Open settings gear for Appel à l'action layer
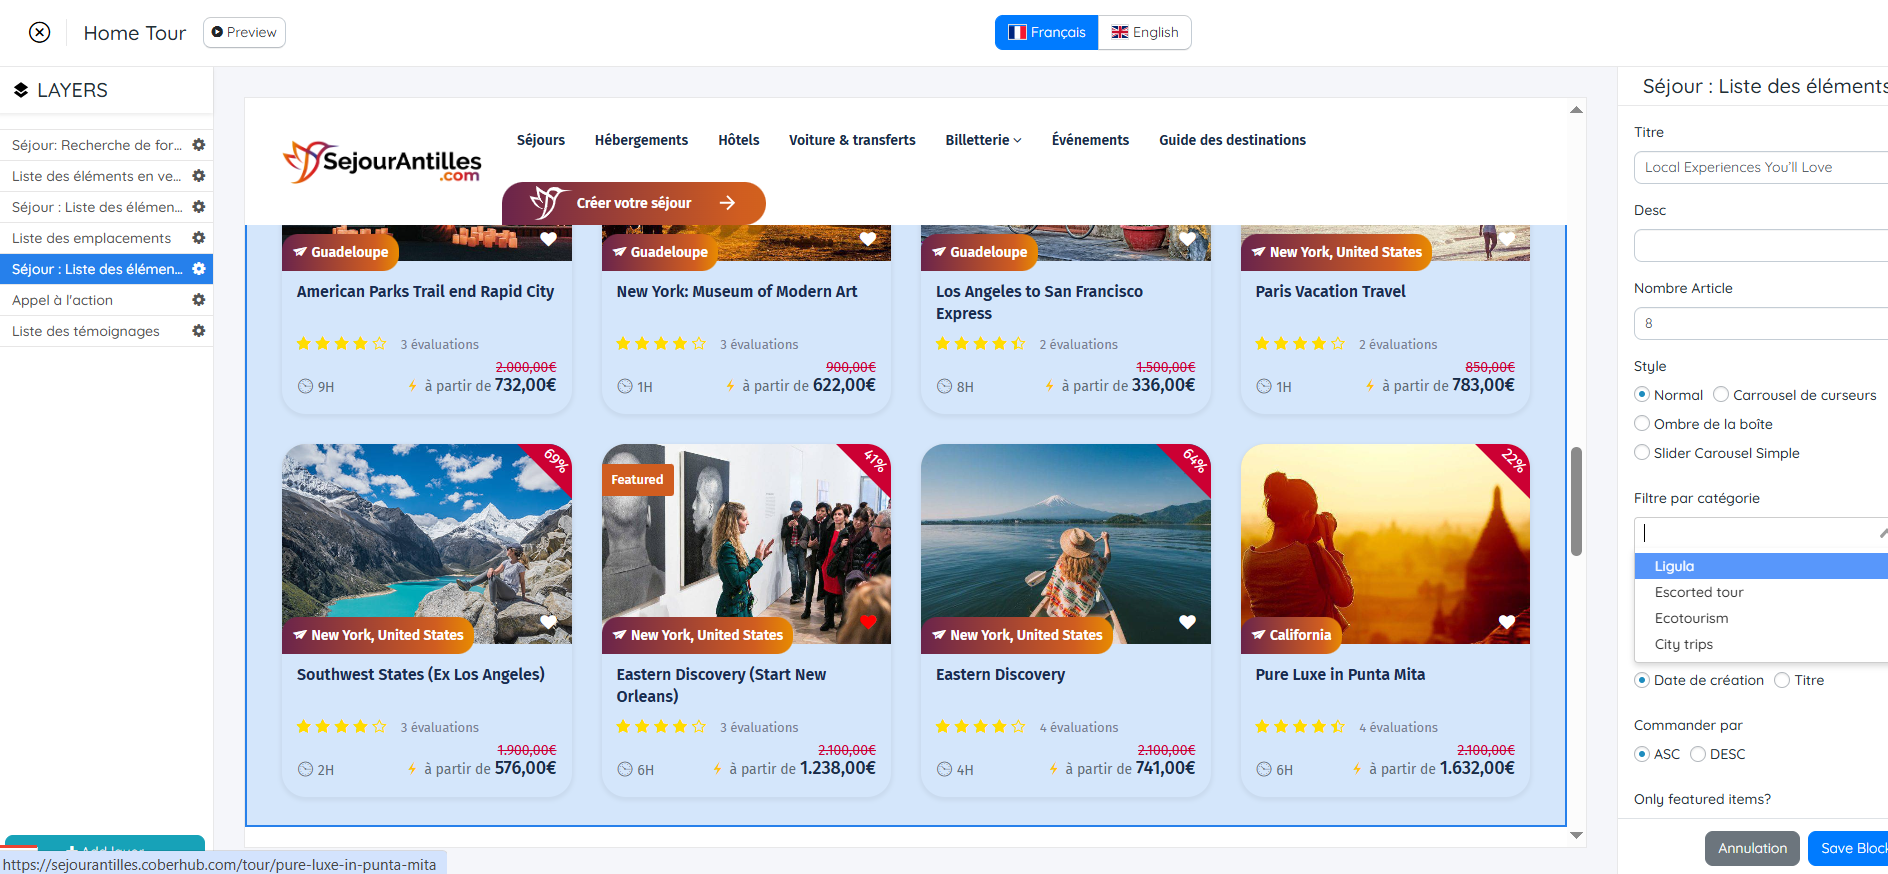The image size is (1888, 874). tap(198, 300)
